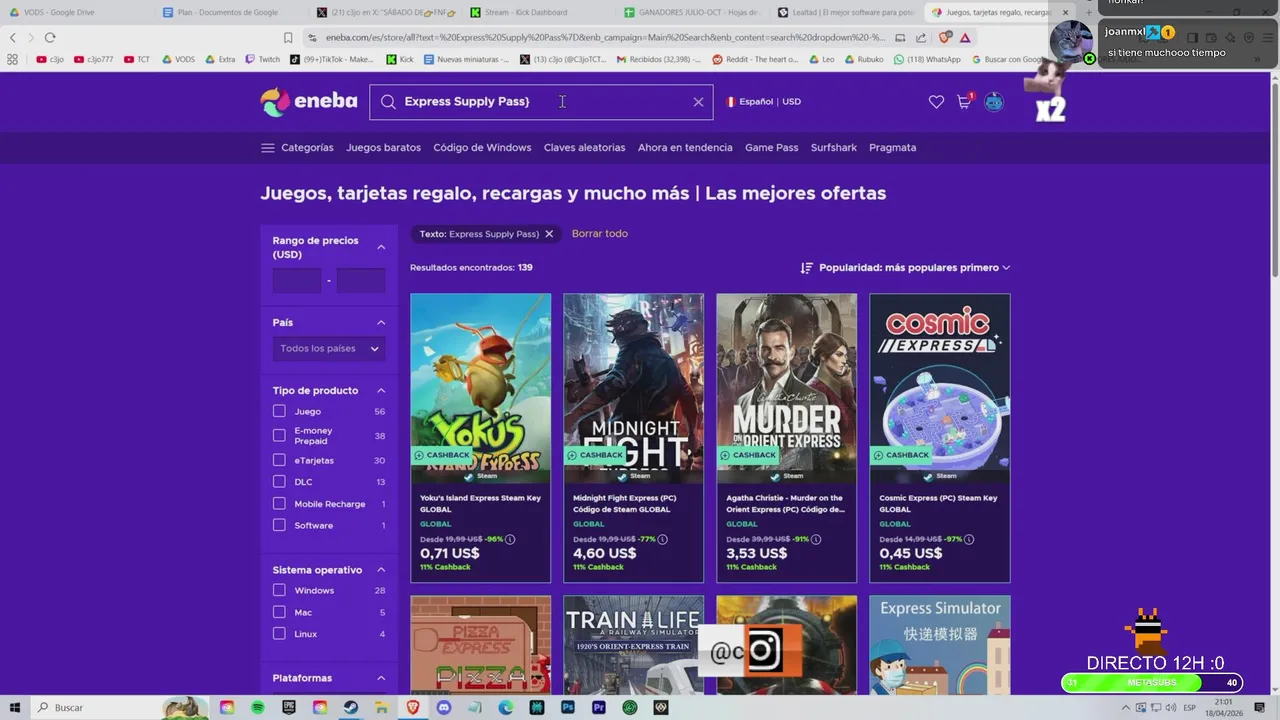The height and width of the screenshot is (720, 1280).
Task: Check the Software product type
Action: coord(279,525)
